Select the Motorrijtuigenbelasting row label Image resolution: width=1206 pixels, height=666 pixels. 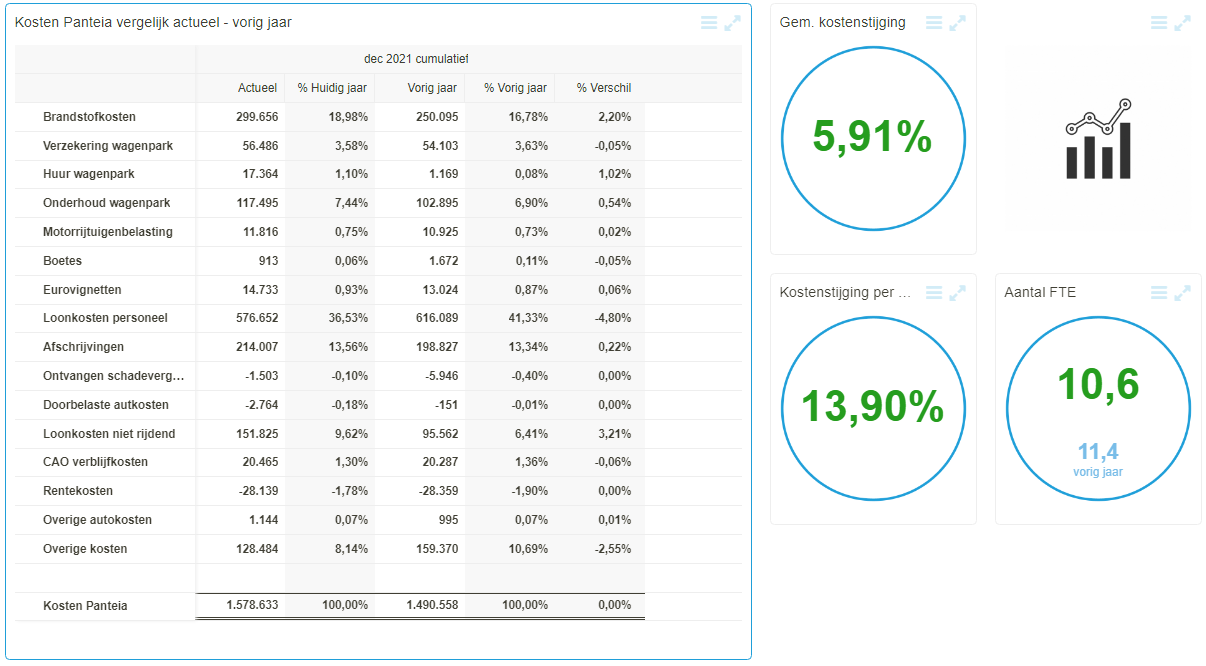(x=108, y=232)
